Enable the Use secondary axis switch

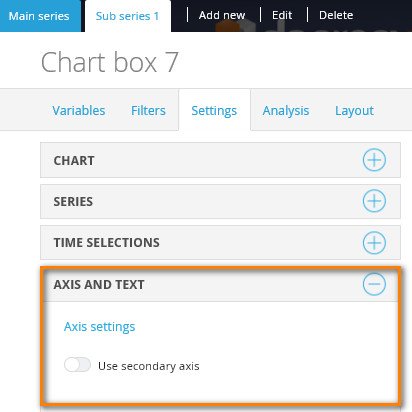pyautogui.click(x=77, y=365)
